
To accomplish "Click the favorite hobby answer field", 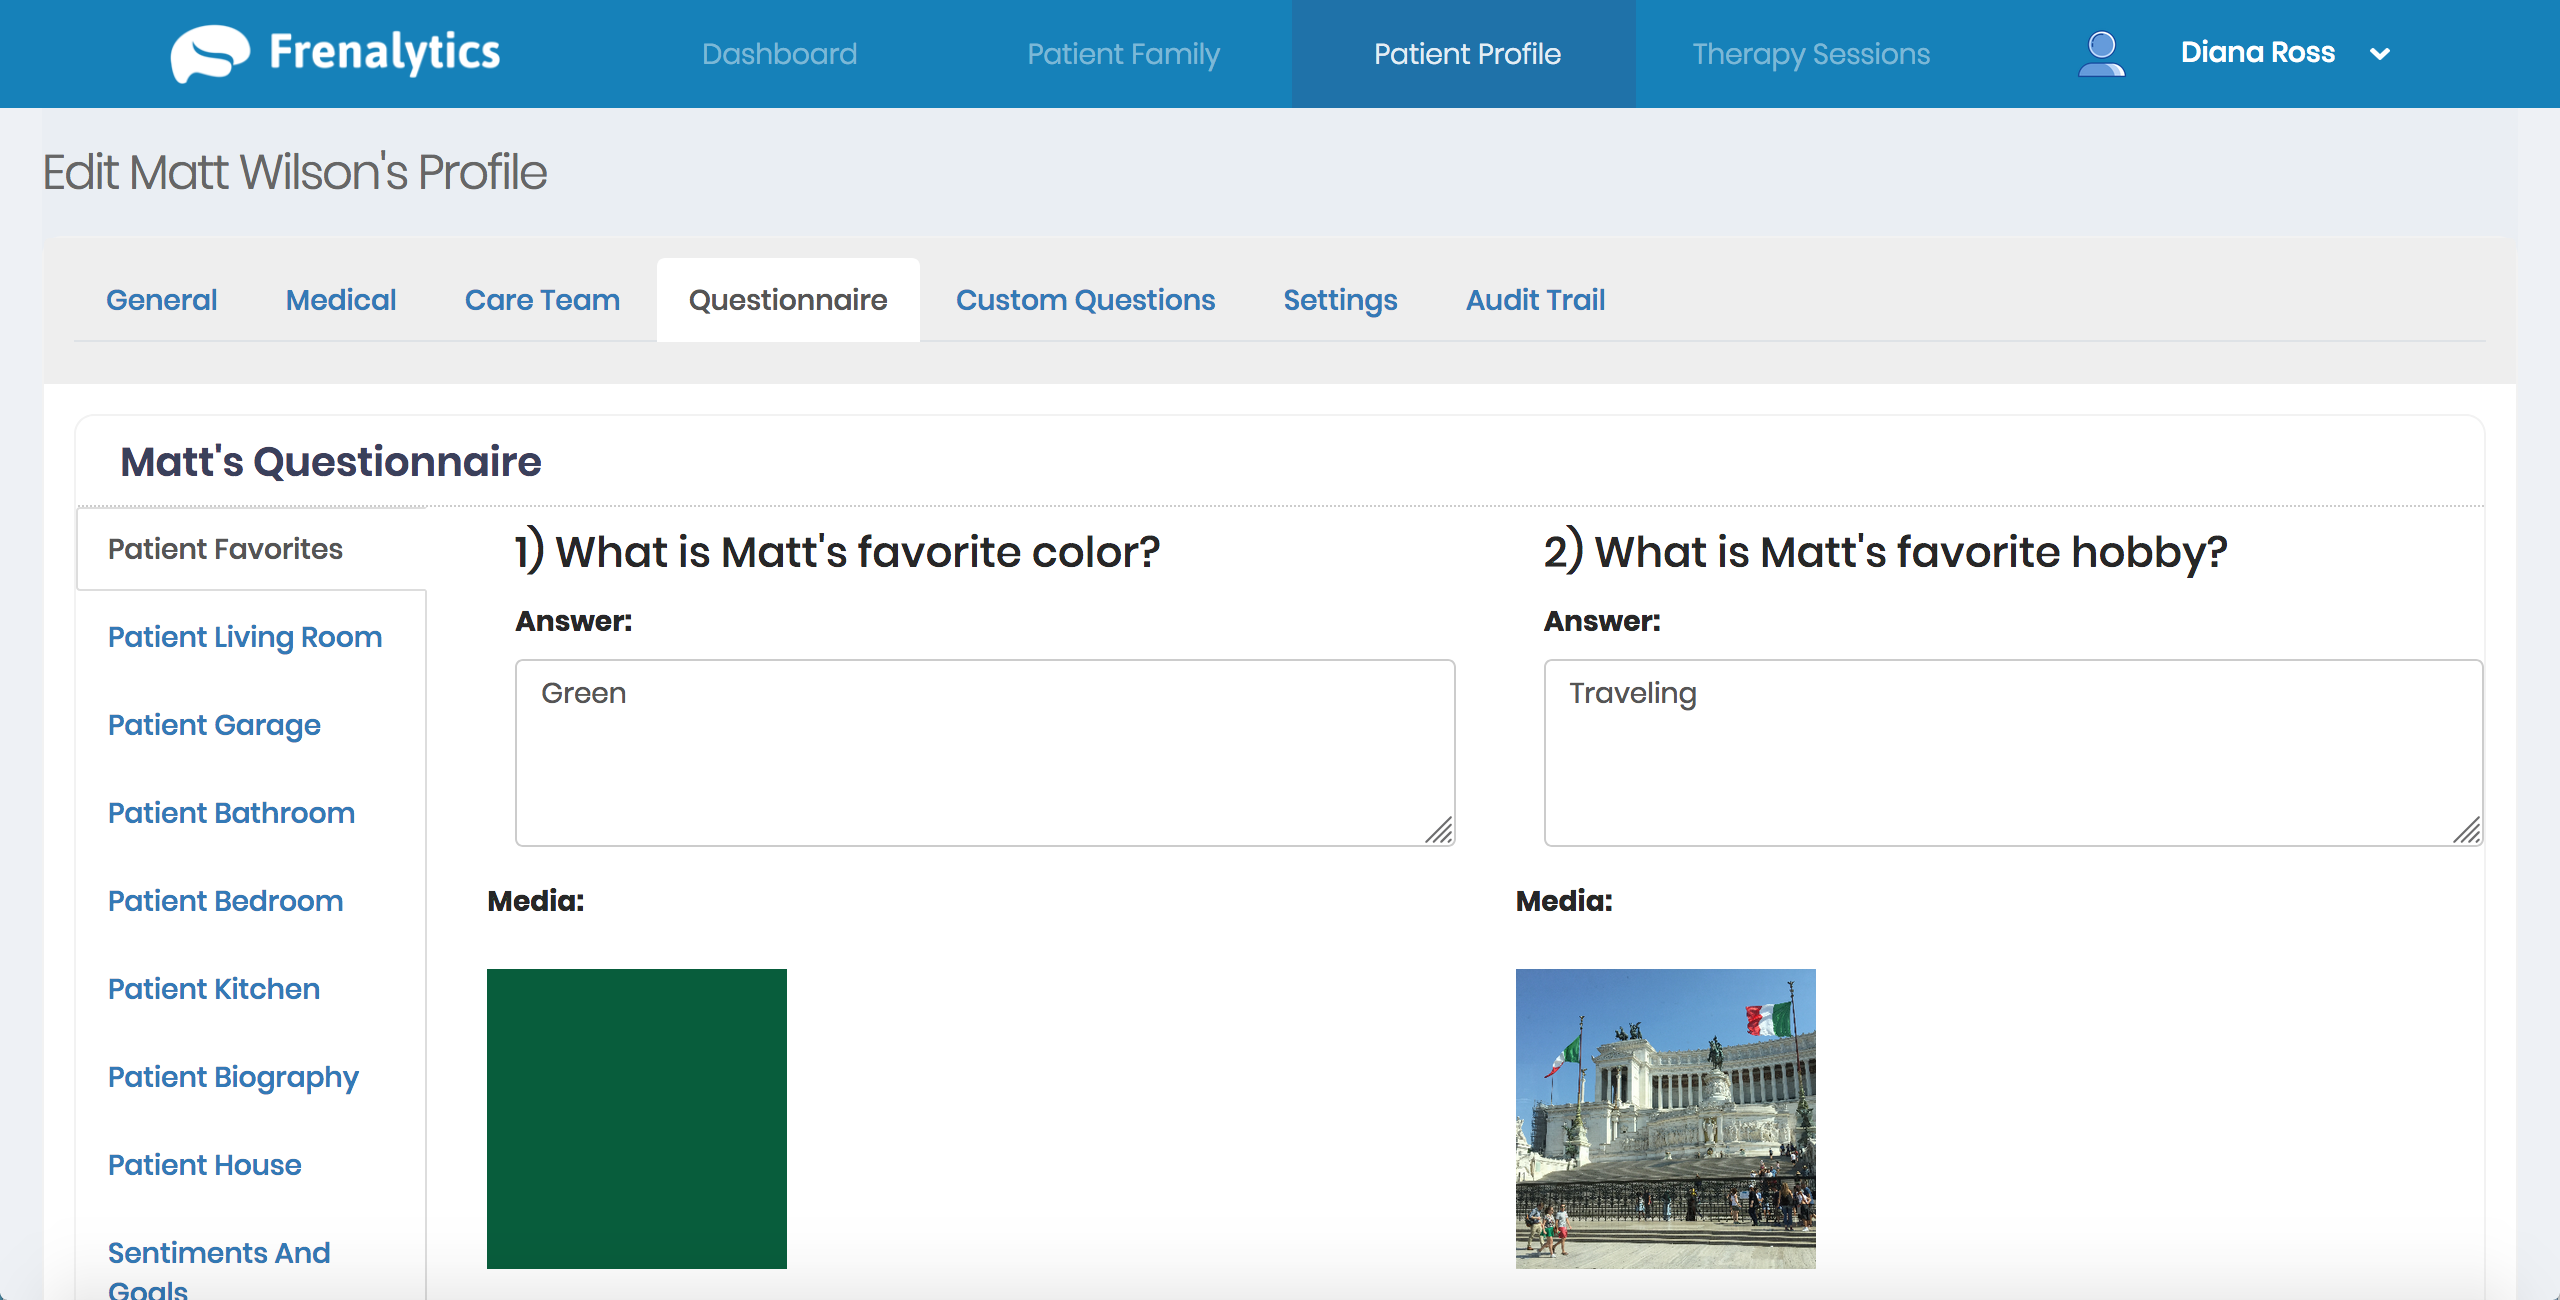I will click(2012, 752).
